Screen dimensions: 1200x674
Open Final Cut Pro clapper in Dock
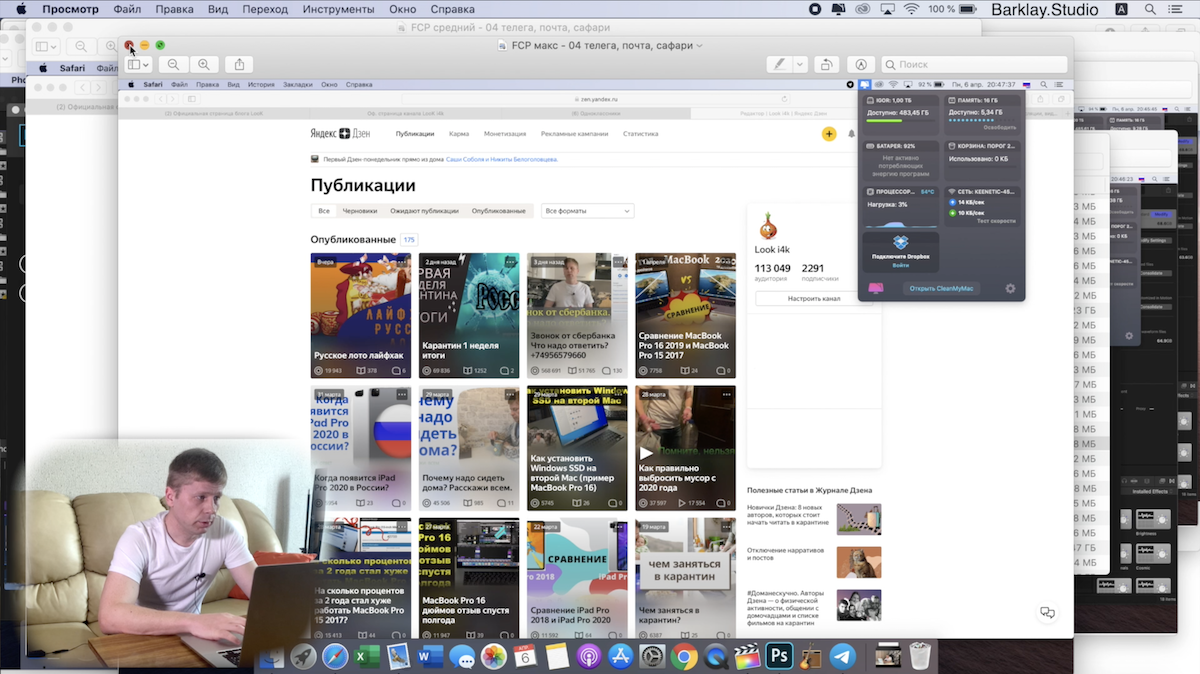tap(748, 656)
